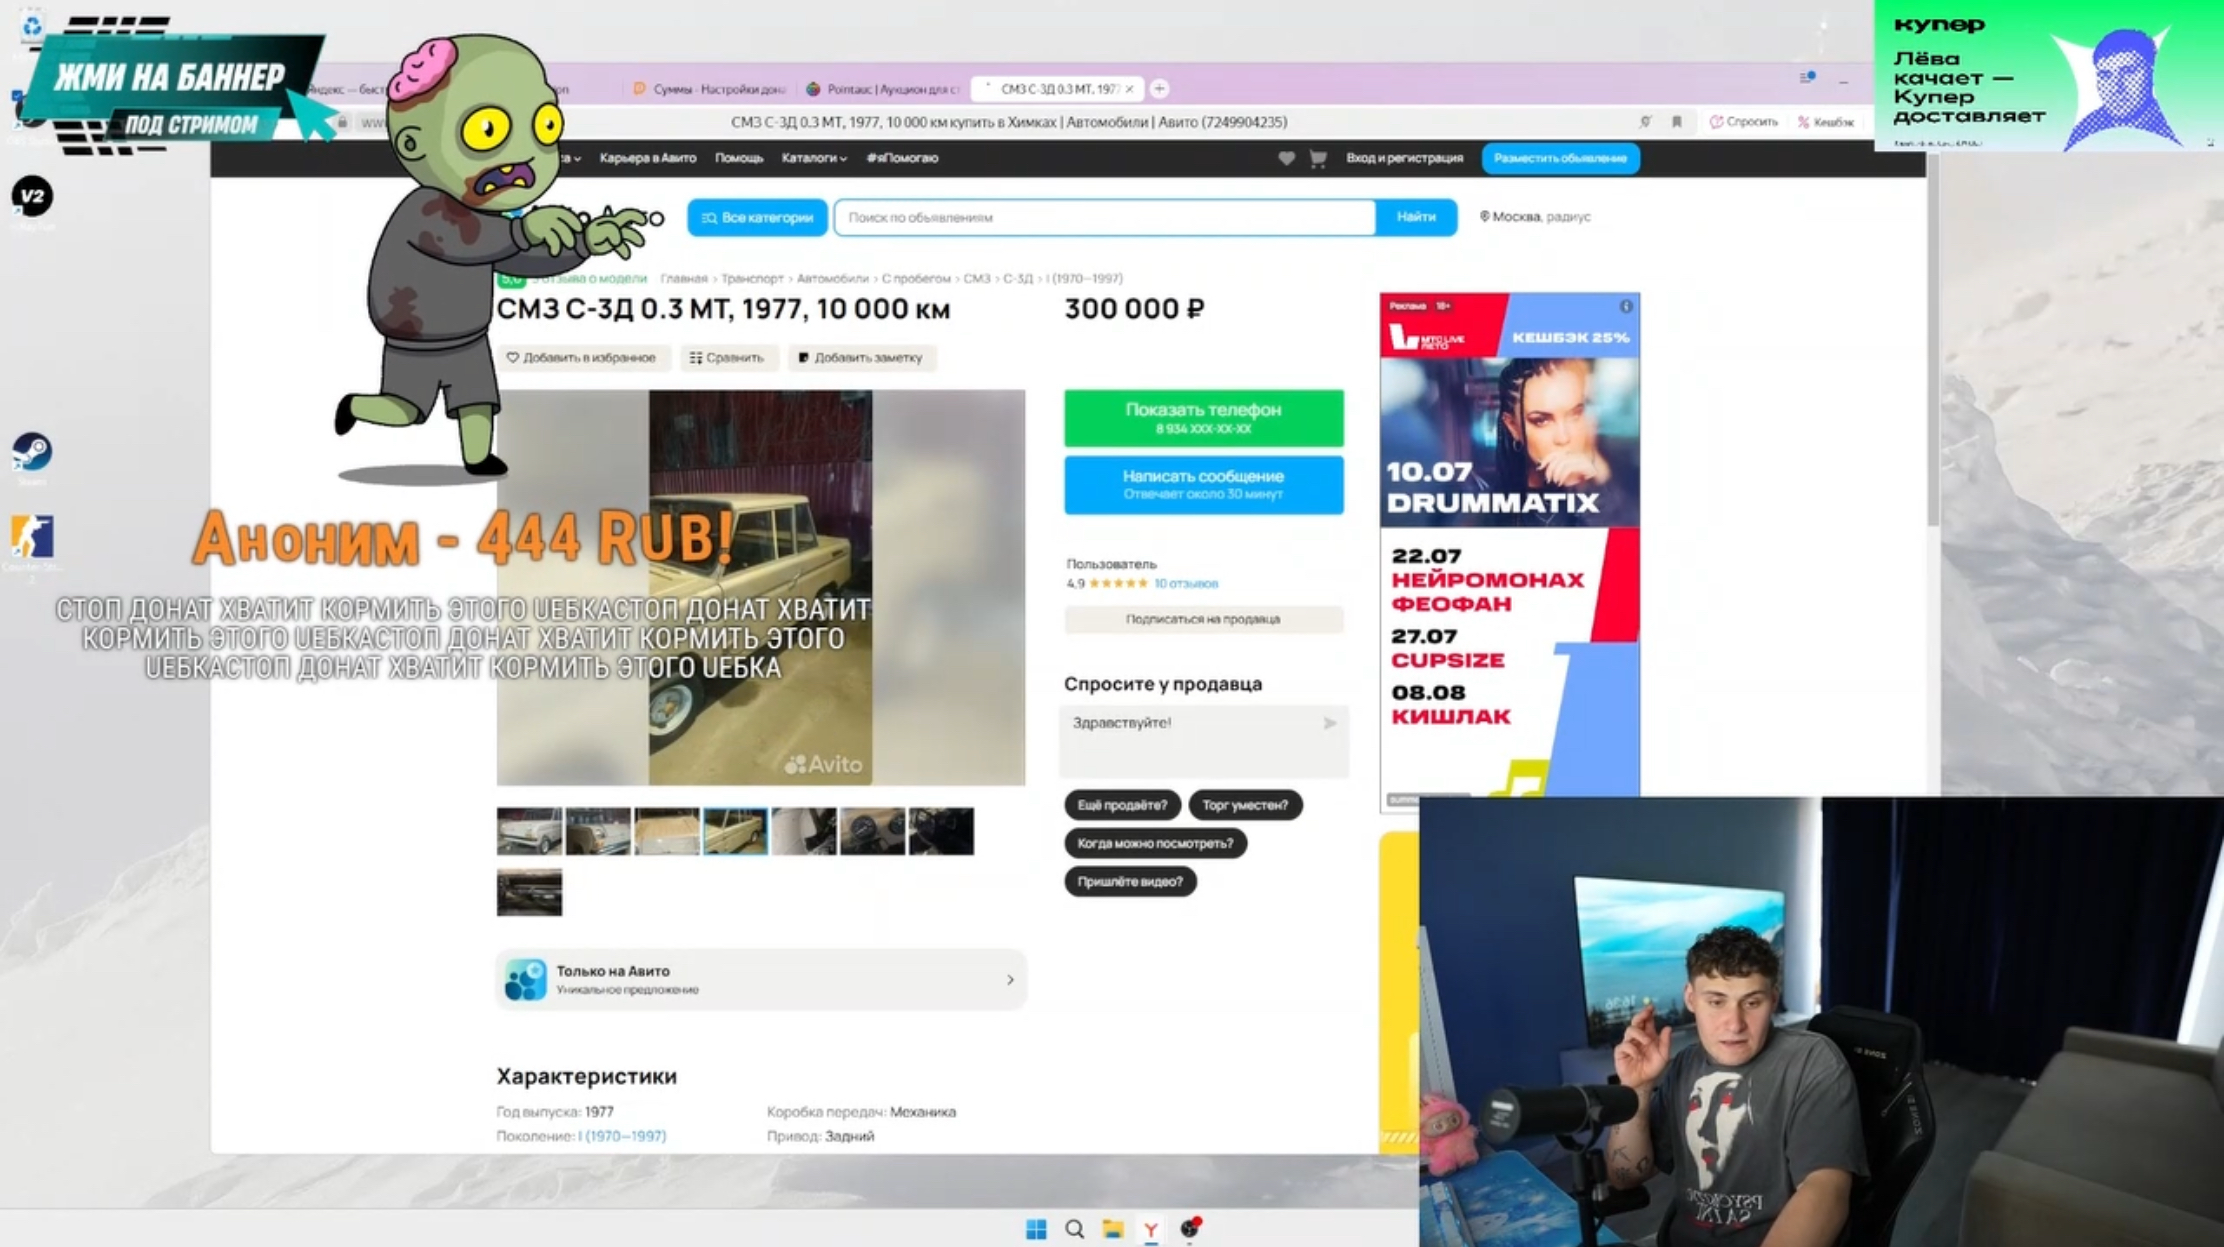Open the Транспорт breadcrumb link
The height and width of the screenshot is (1247, 2224).
tap(753, 278)
